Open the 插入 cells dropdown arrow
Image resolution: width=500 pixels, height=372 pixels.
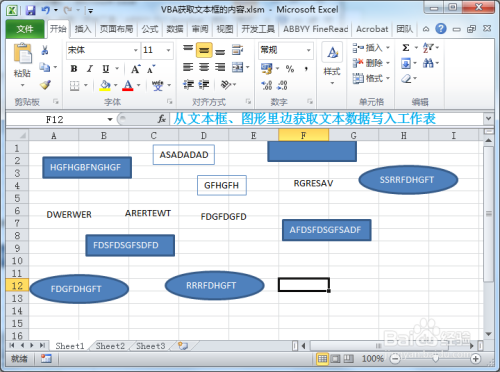click(x=388, y=48)
